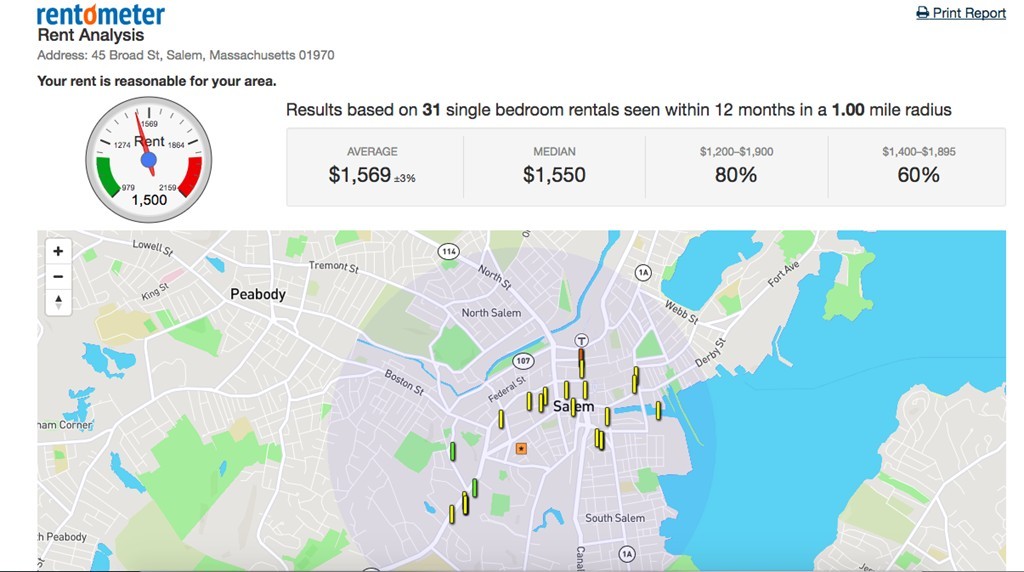Click the Route 114 shield on map
Image resolution: width=1024 pixels, height=572 pixels.
448,251
